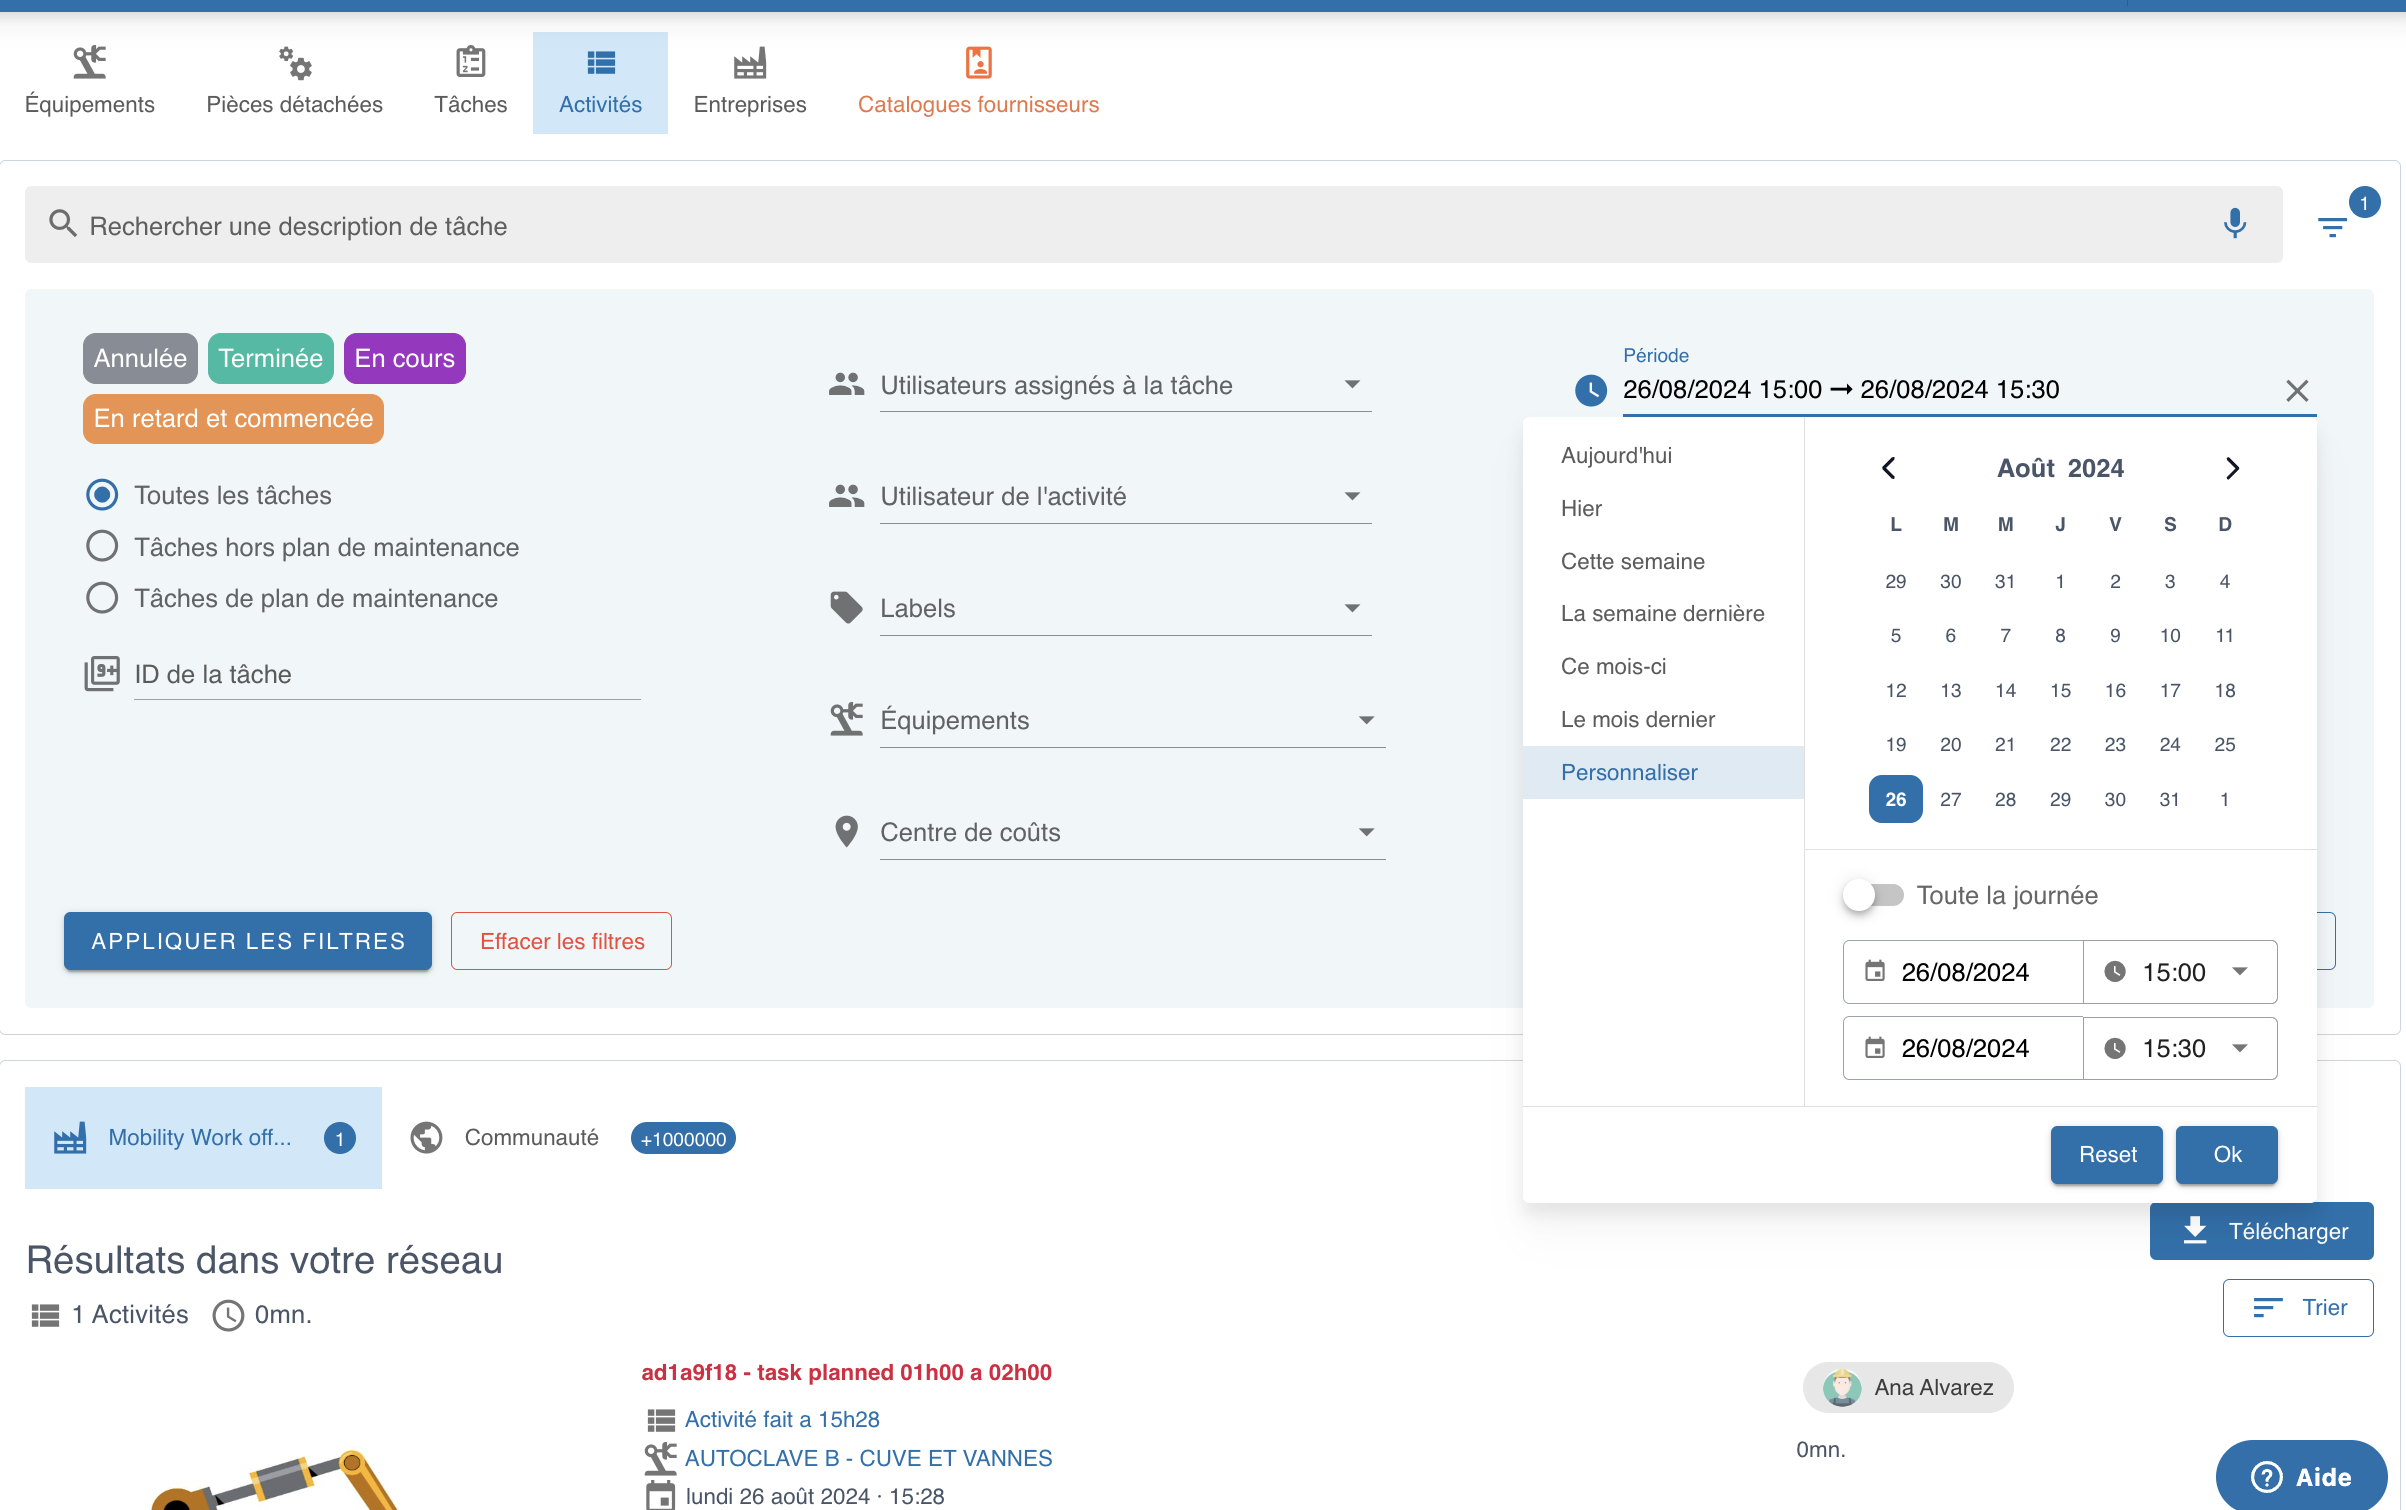The height and width of the screenshot is (1510, 2406).
Task: Select Tâches de plan de maintenance
Action: 102,598
